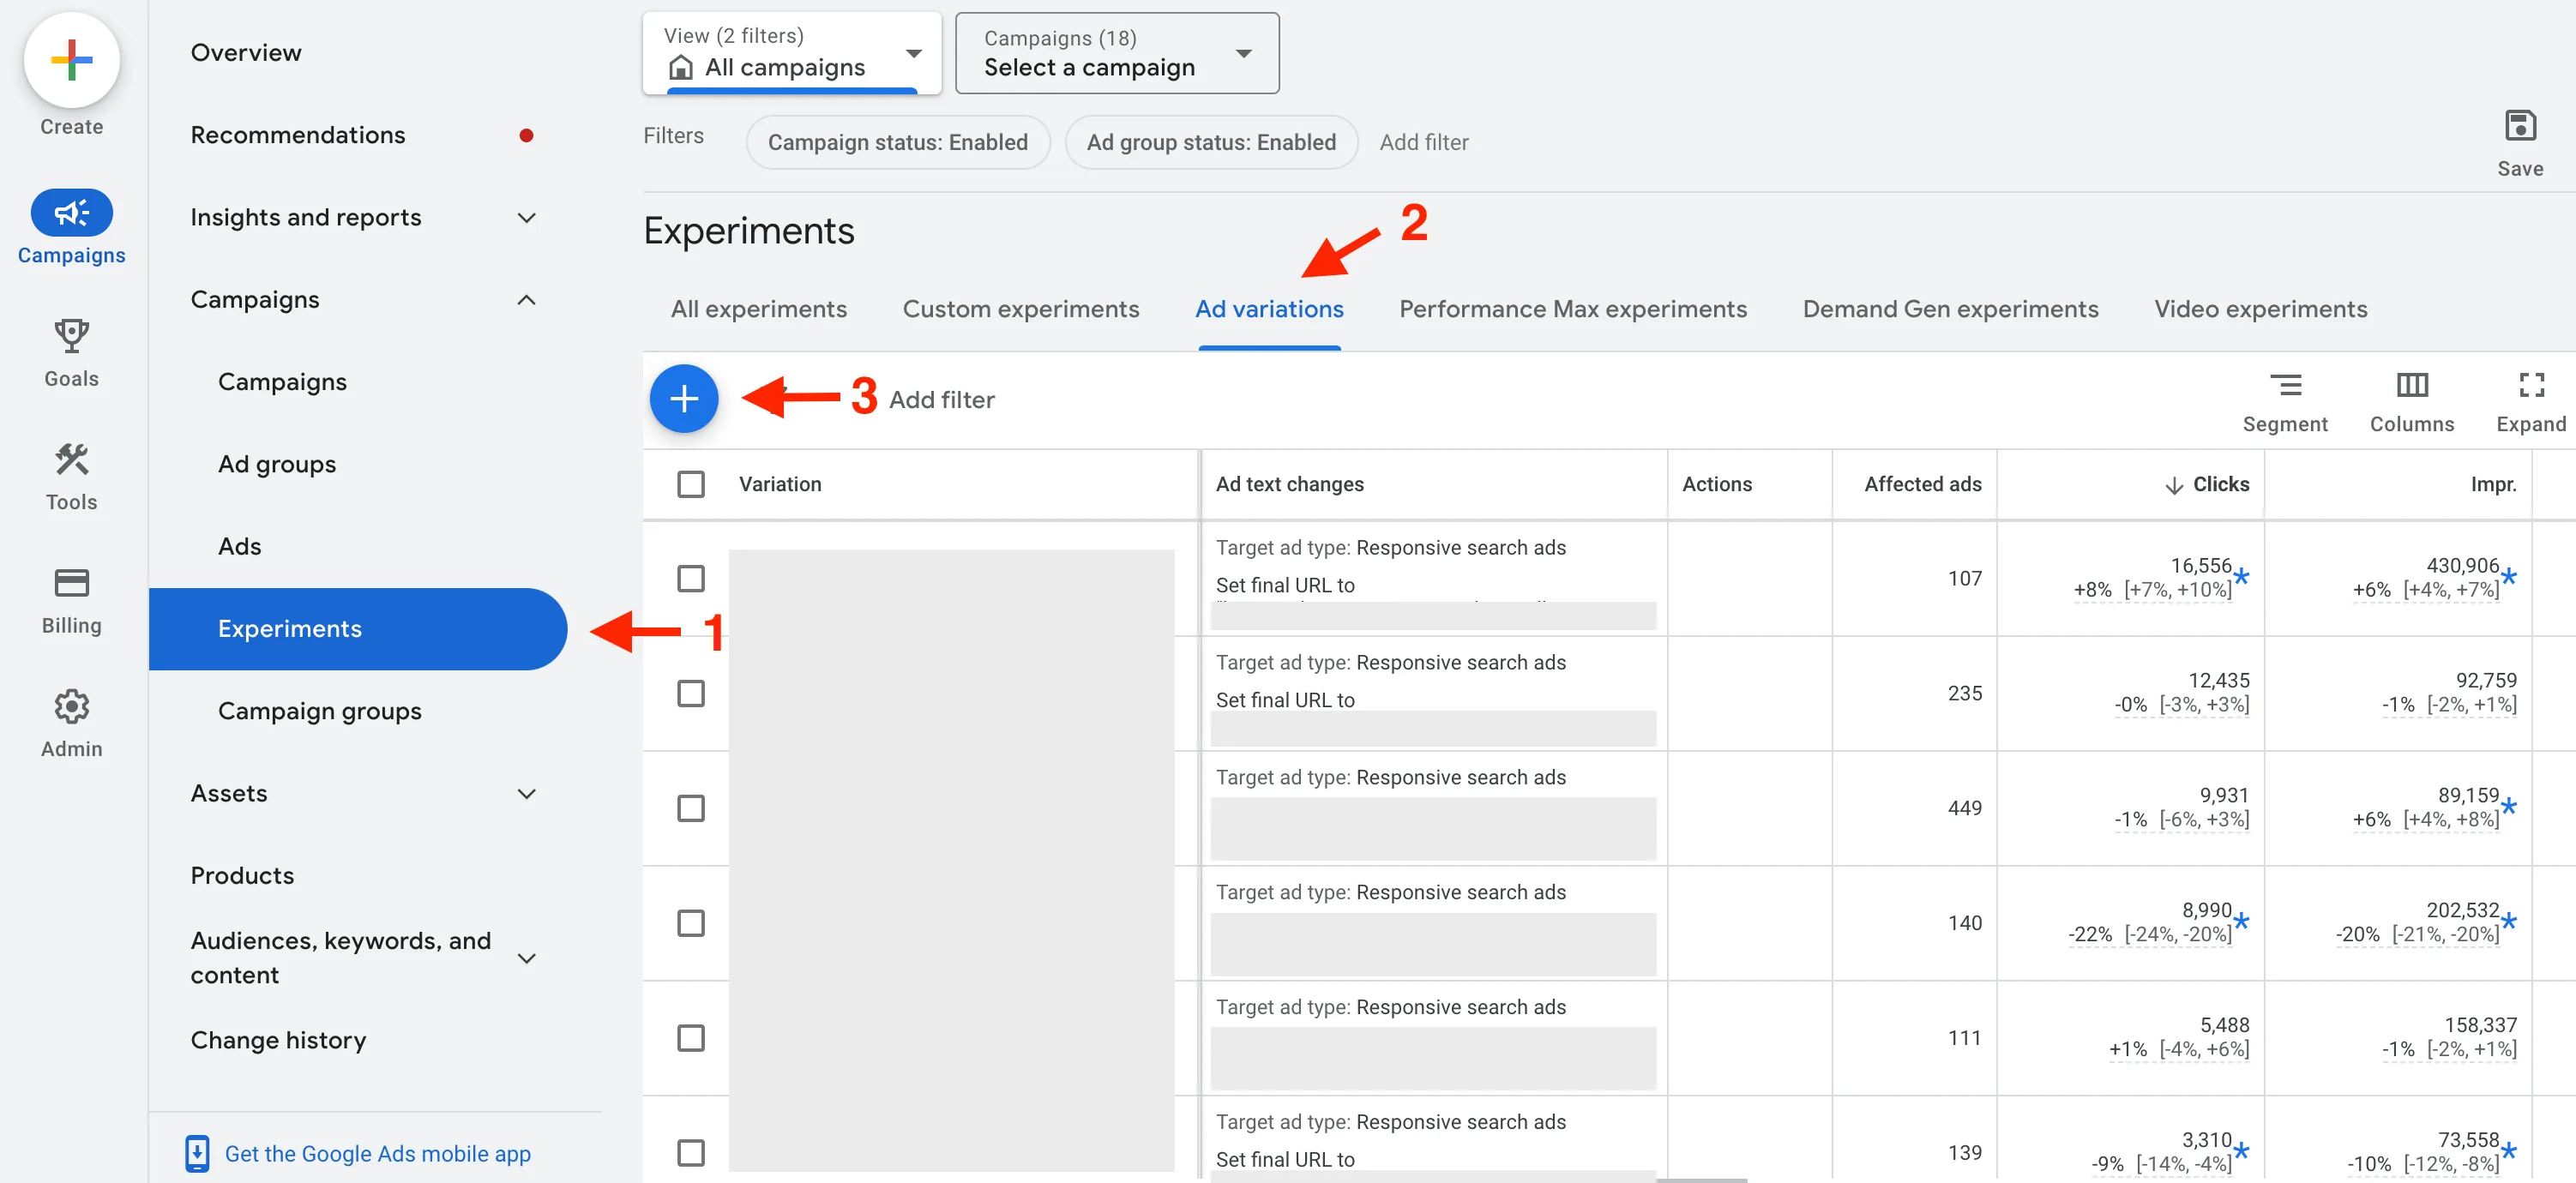Expand the Assets section
The width and height of the screenshot is (2576, 1183).
pos(526,794)
